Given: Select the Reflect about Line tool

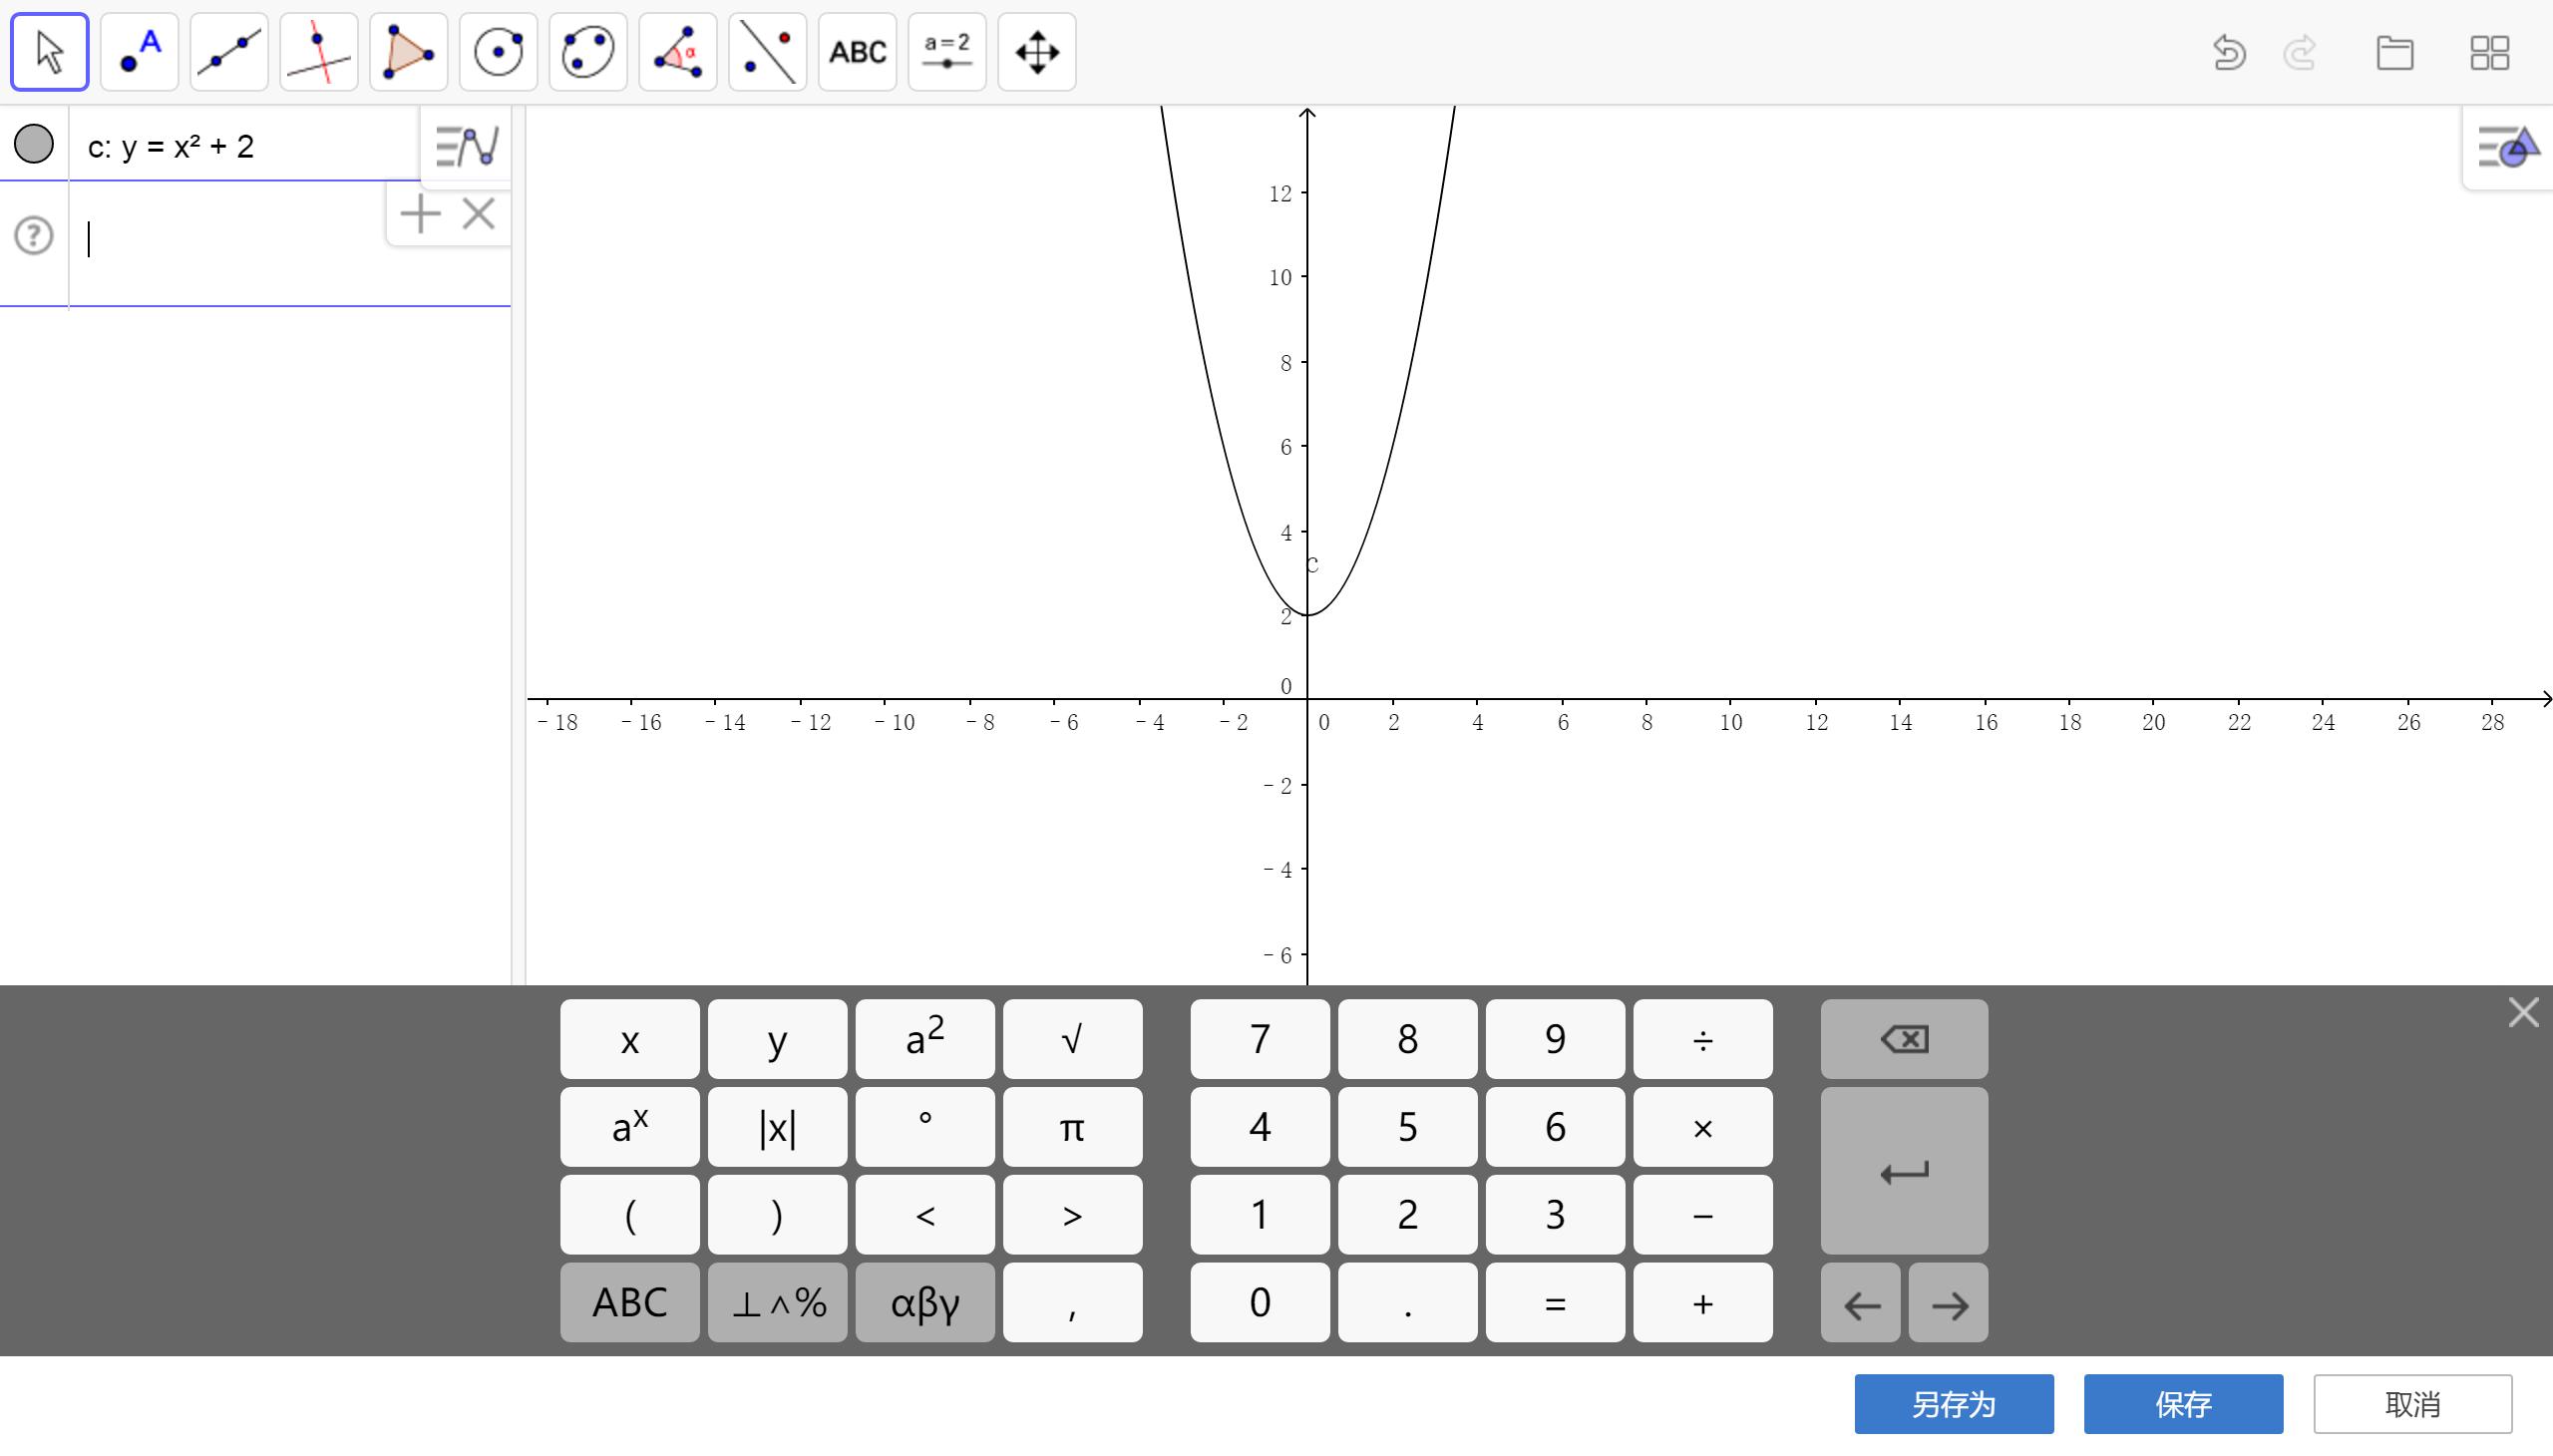Looking at the screenshot, I should coord(767,52).
